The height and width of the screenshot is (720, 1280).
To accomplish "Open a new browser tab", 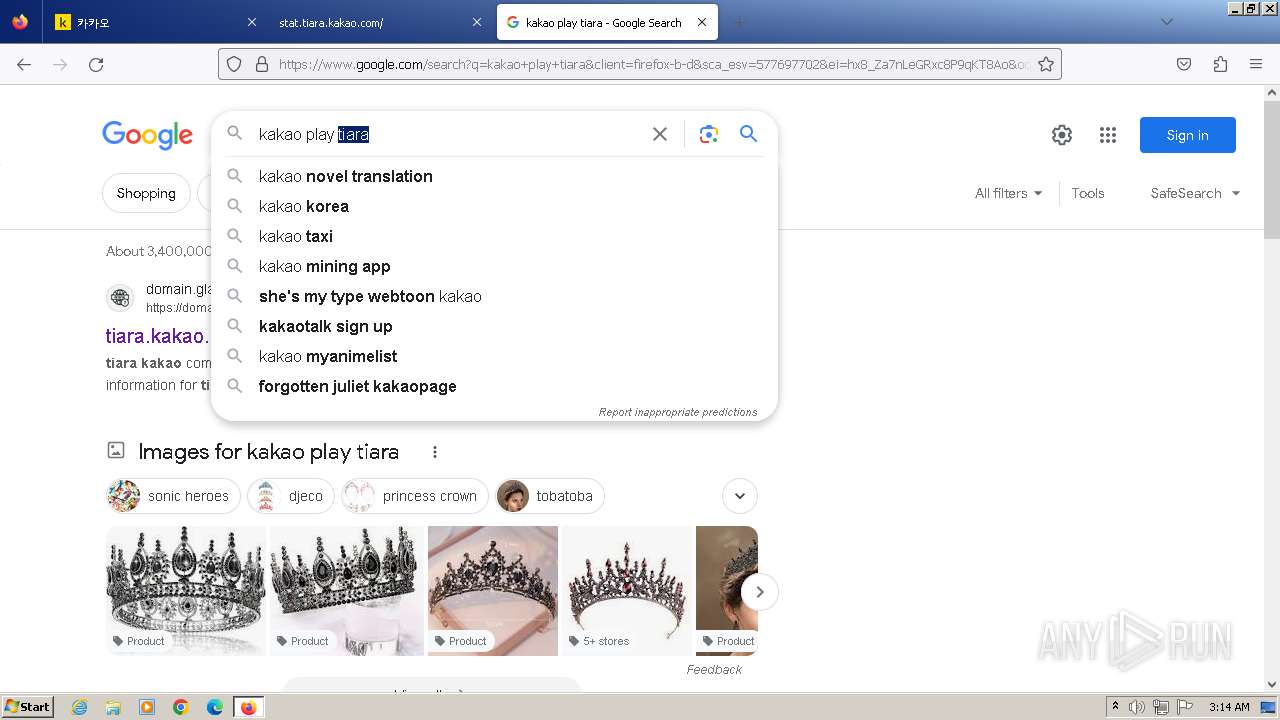I will [x=739, y=22].
